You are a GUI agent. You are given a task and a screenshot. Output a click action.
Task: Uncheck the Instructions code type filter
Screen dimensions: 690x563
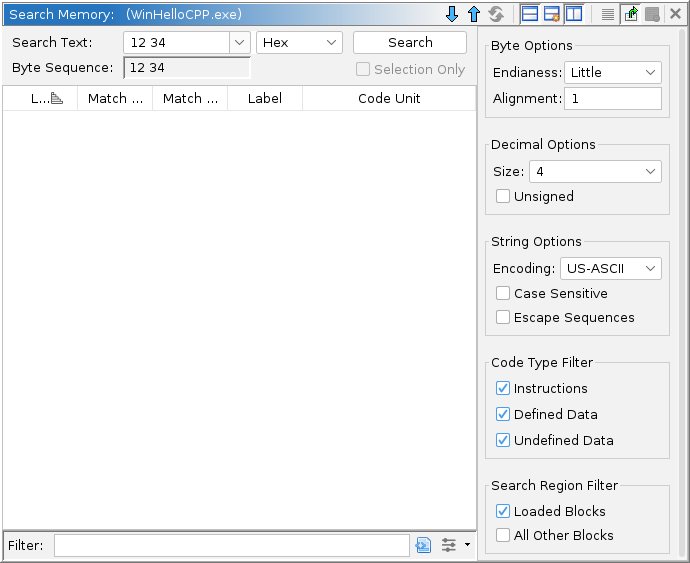503,389
